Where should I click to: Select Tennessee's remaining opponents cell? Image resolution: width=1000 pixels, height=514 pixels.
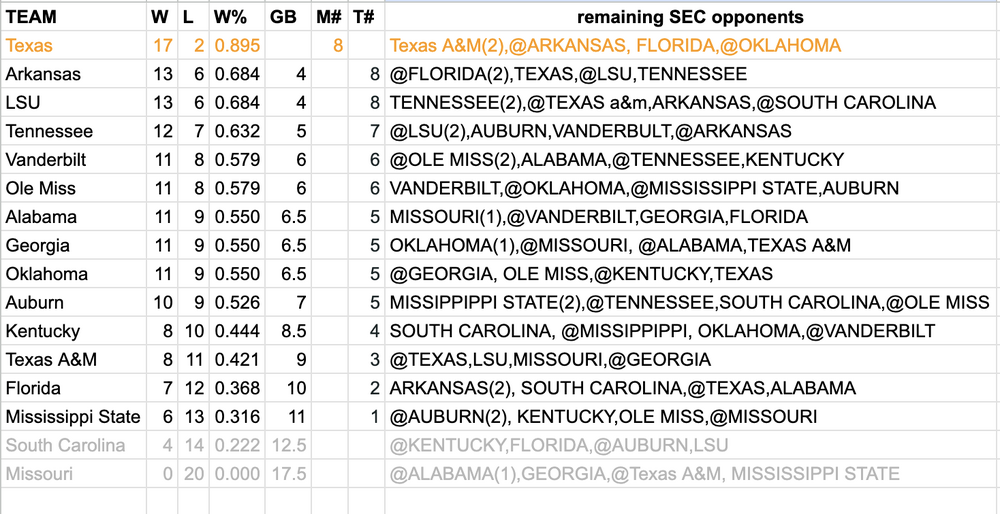(x=590, y=131)
